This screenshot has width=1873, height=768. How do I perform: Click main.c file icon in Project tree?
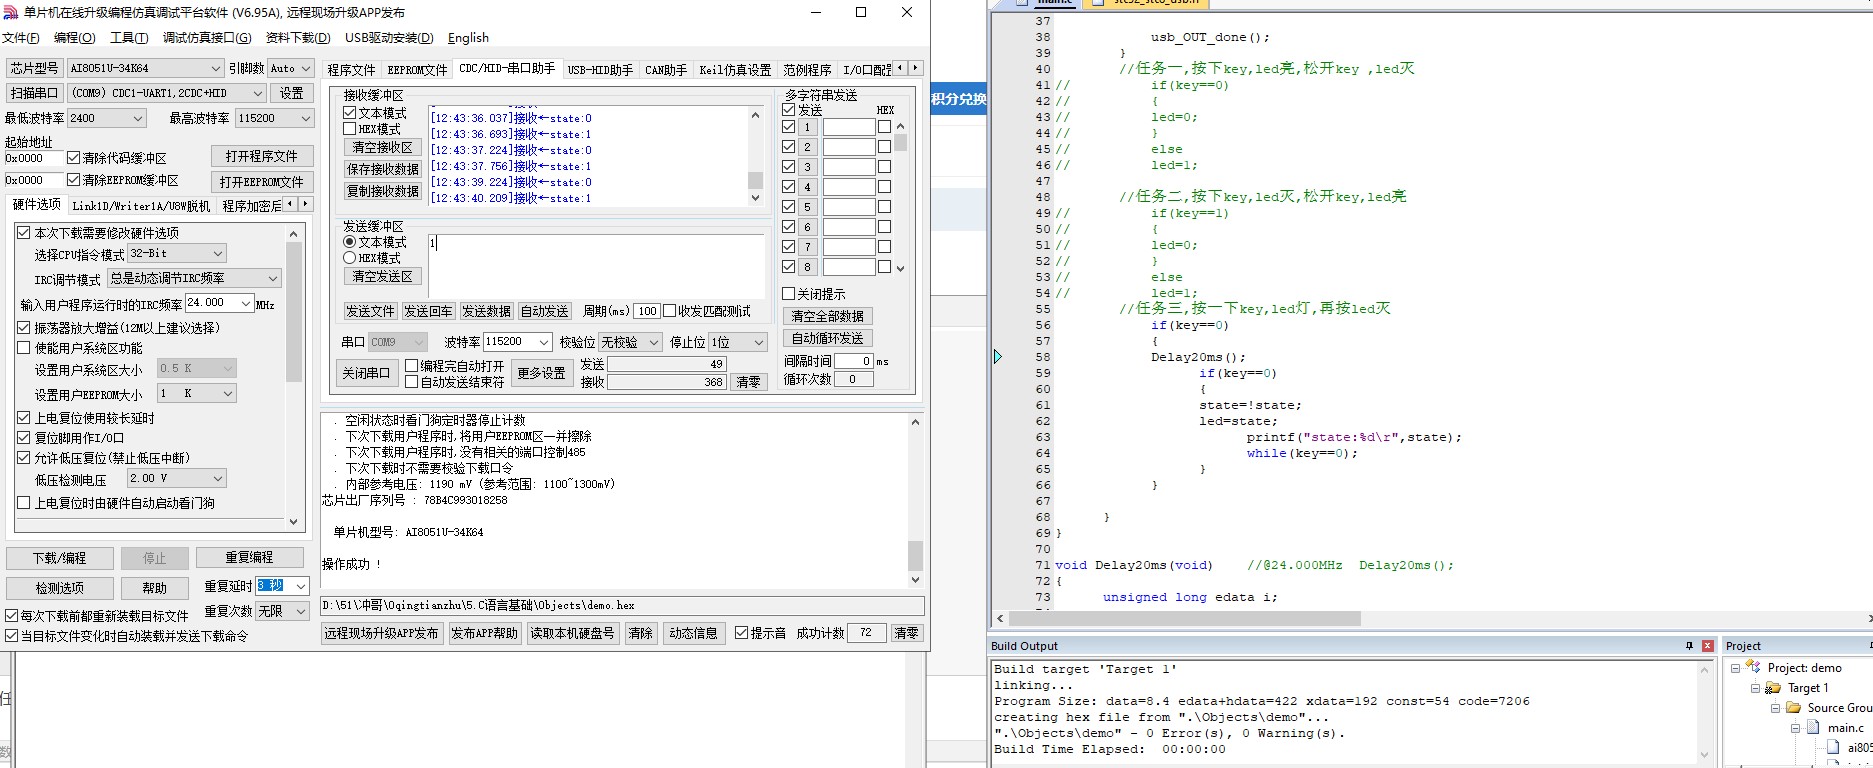(1814, 727)
